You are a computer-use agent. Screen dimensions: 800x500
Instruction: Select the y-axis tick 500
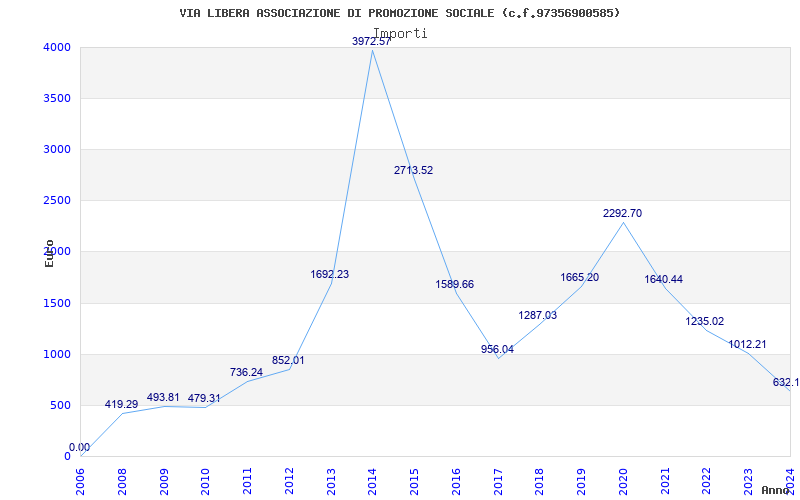[x=59, y=406]
